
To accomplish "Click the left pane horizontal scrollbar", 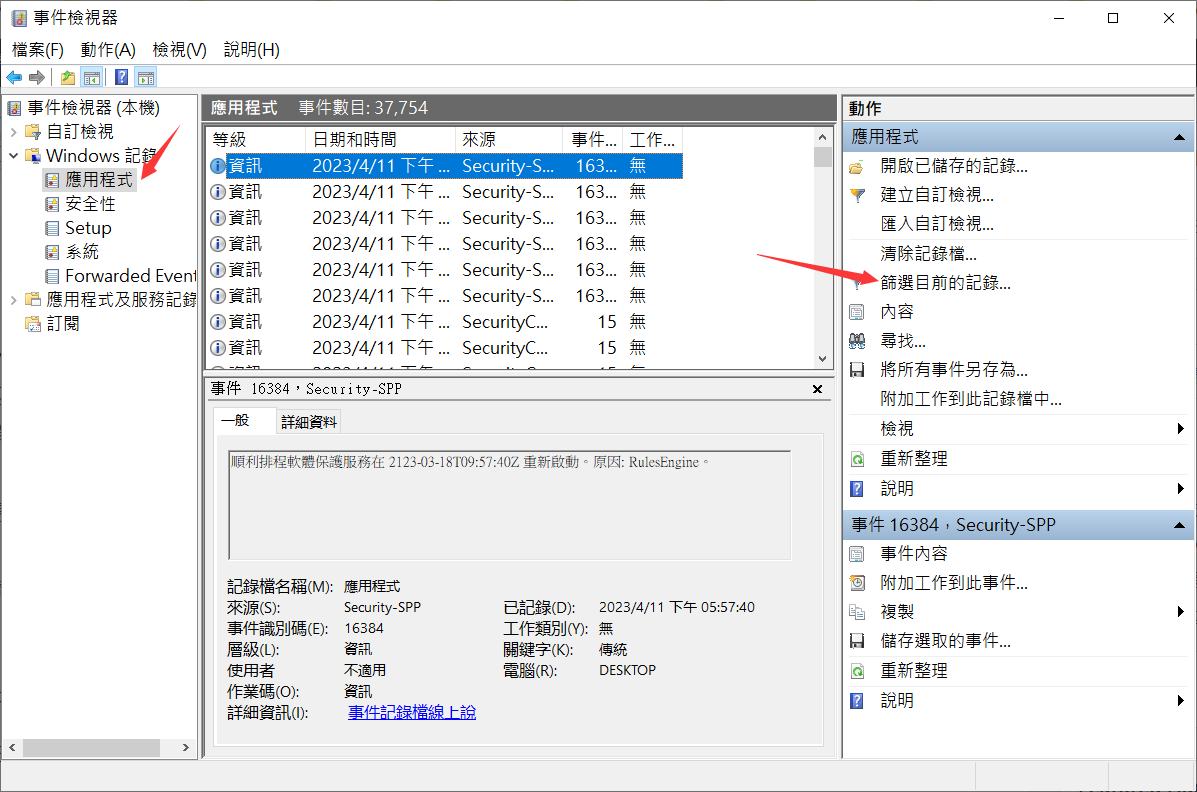I will (92, 748).
